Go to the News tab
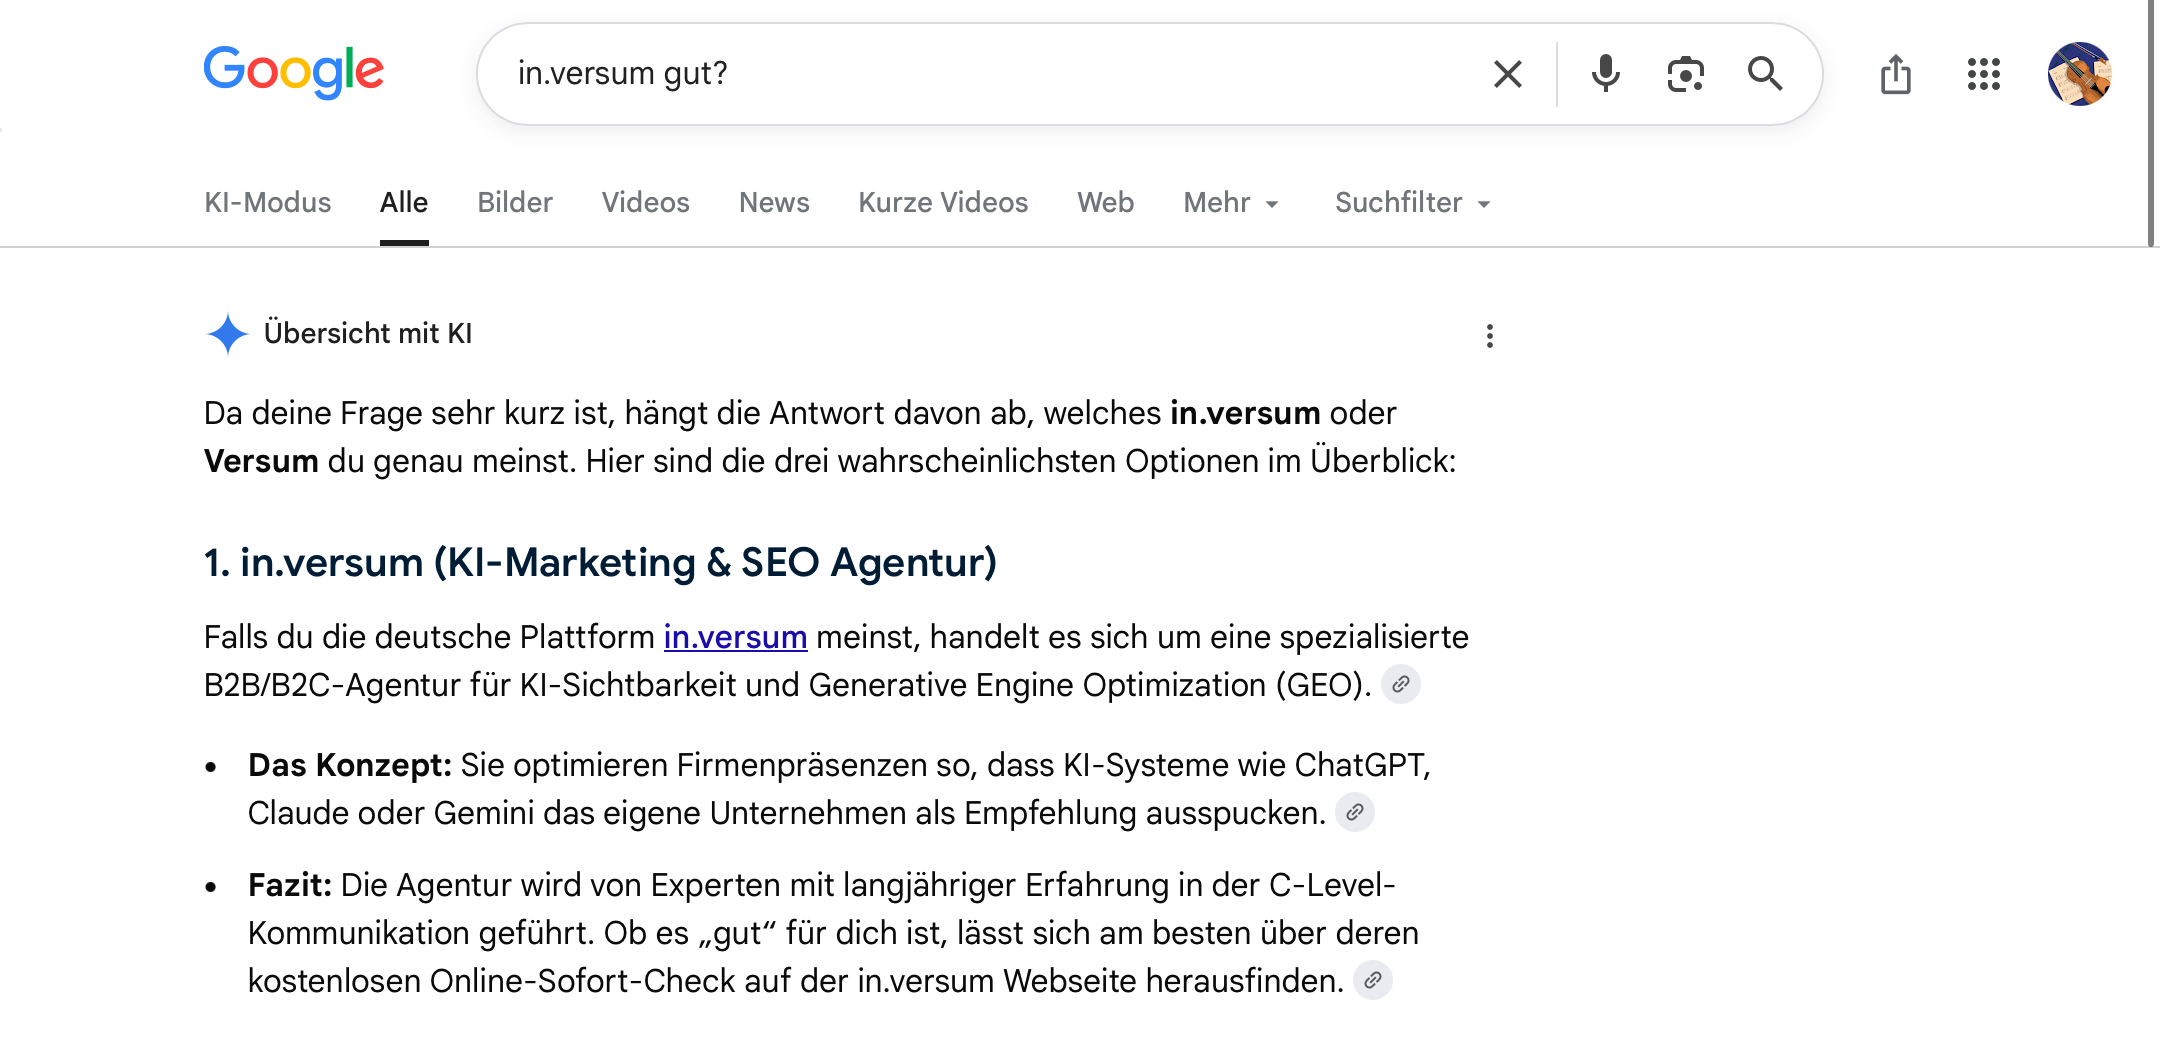 point(774,203)
